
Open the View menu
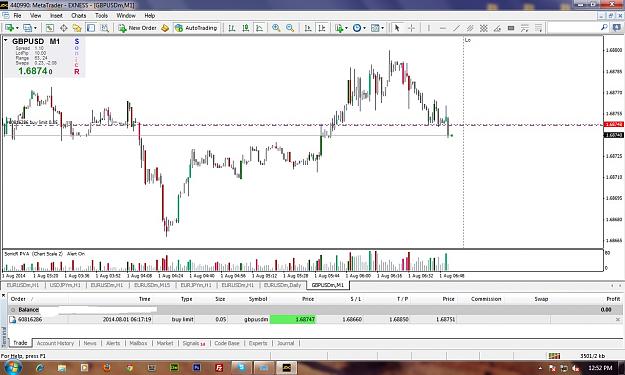tap(35, 16)
